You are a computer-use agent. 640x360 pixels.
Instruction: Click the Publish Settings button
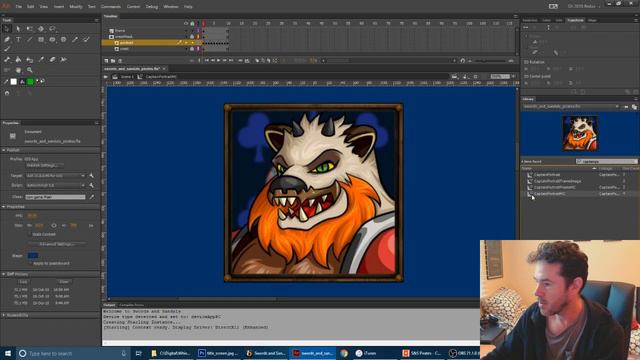(x=44, y=165)
